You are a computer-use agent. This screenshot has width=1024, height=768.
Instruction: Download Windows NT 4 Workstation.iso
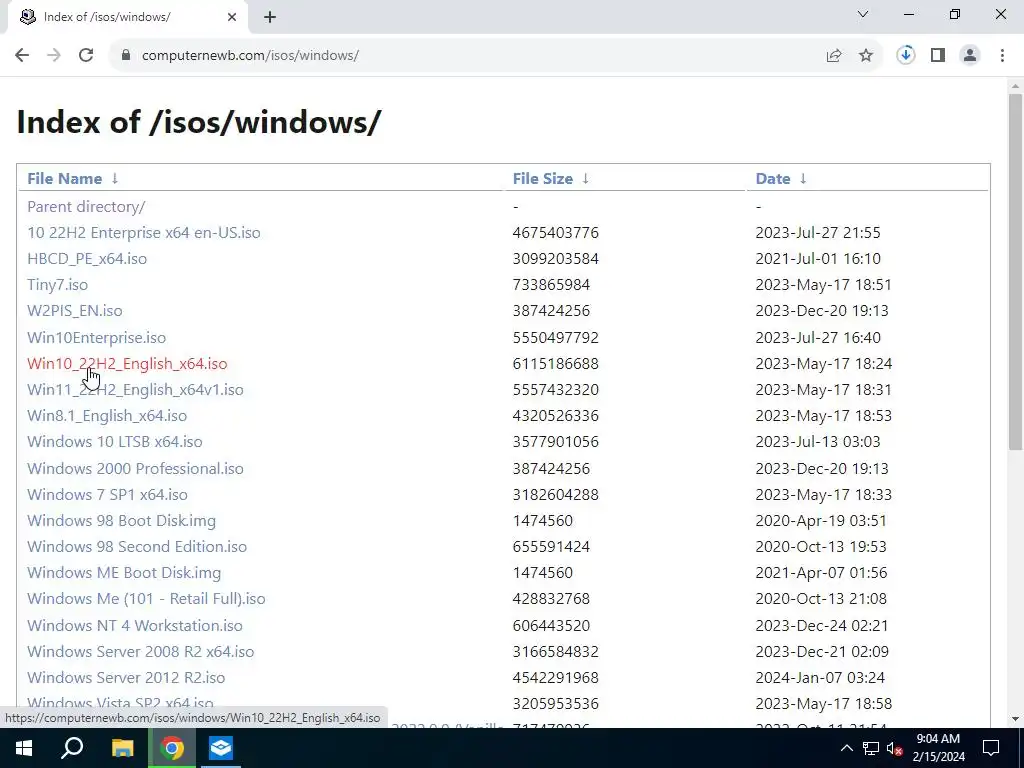point(135,626)
